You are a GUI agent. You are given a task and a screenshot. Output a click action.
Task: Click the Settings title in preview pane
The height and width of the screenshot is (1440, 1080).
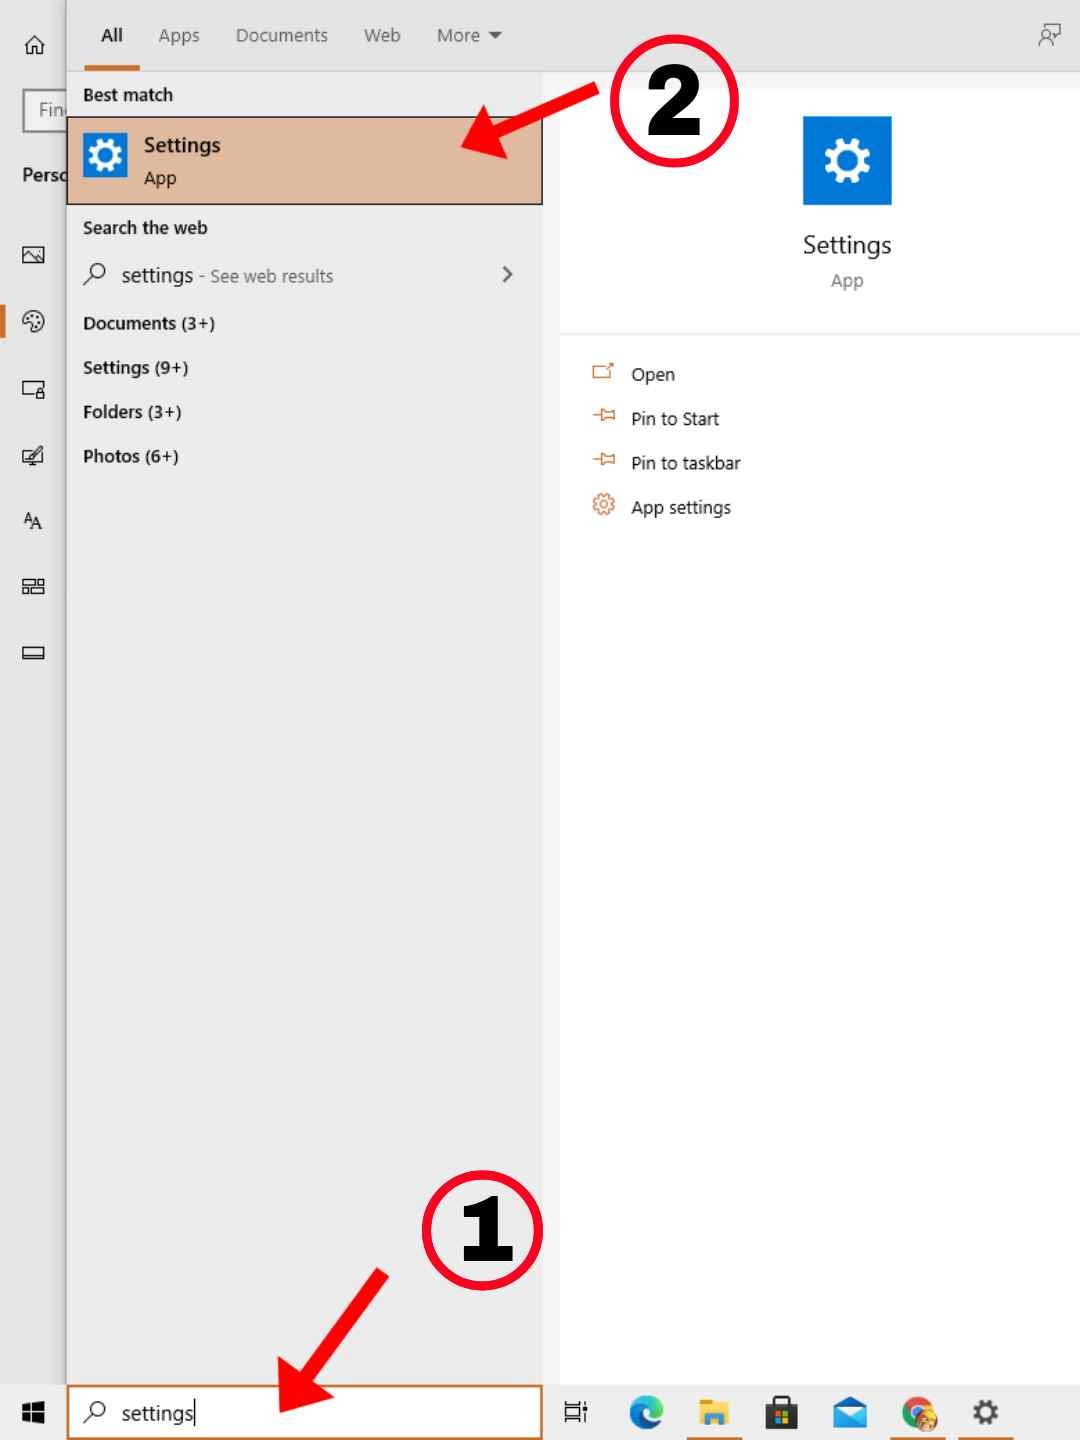(x=847, y=245)
